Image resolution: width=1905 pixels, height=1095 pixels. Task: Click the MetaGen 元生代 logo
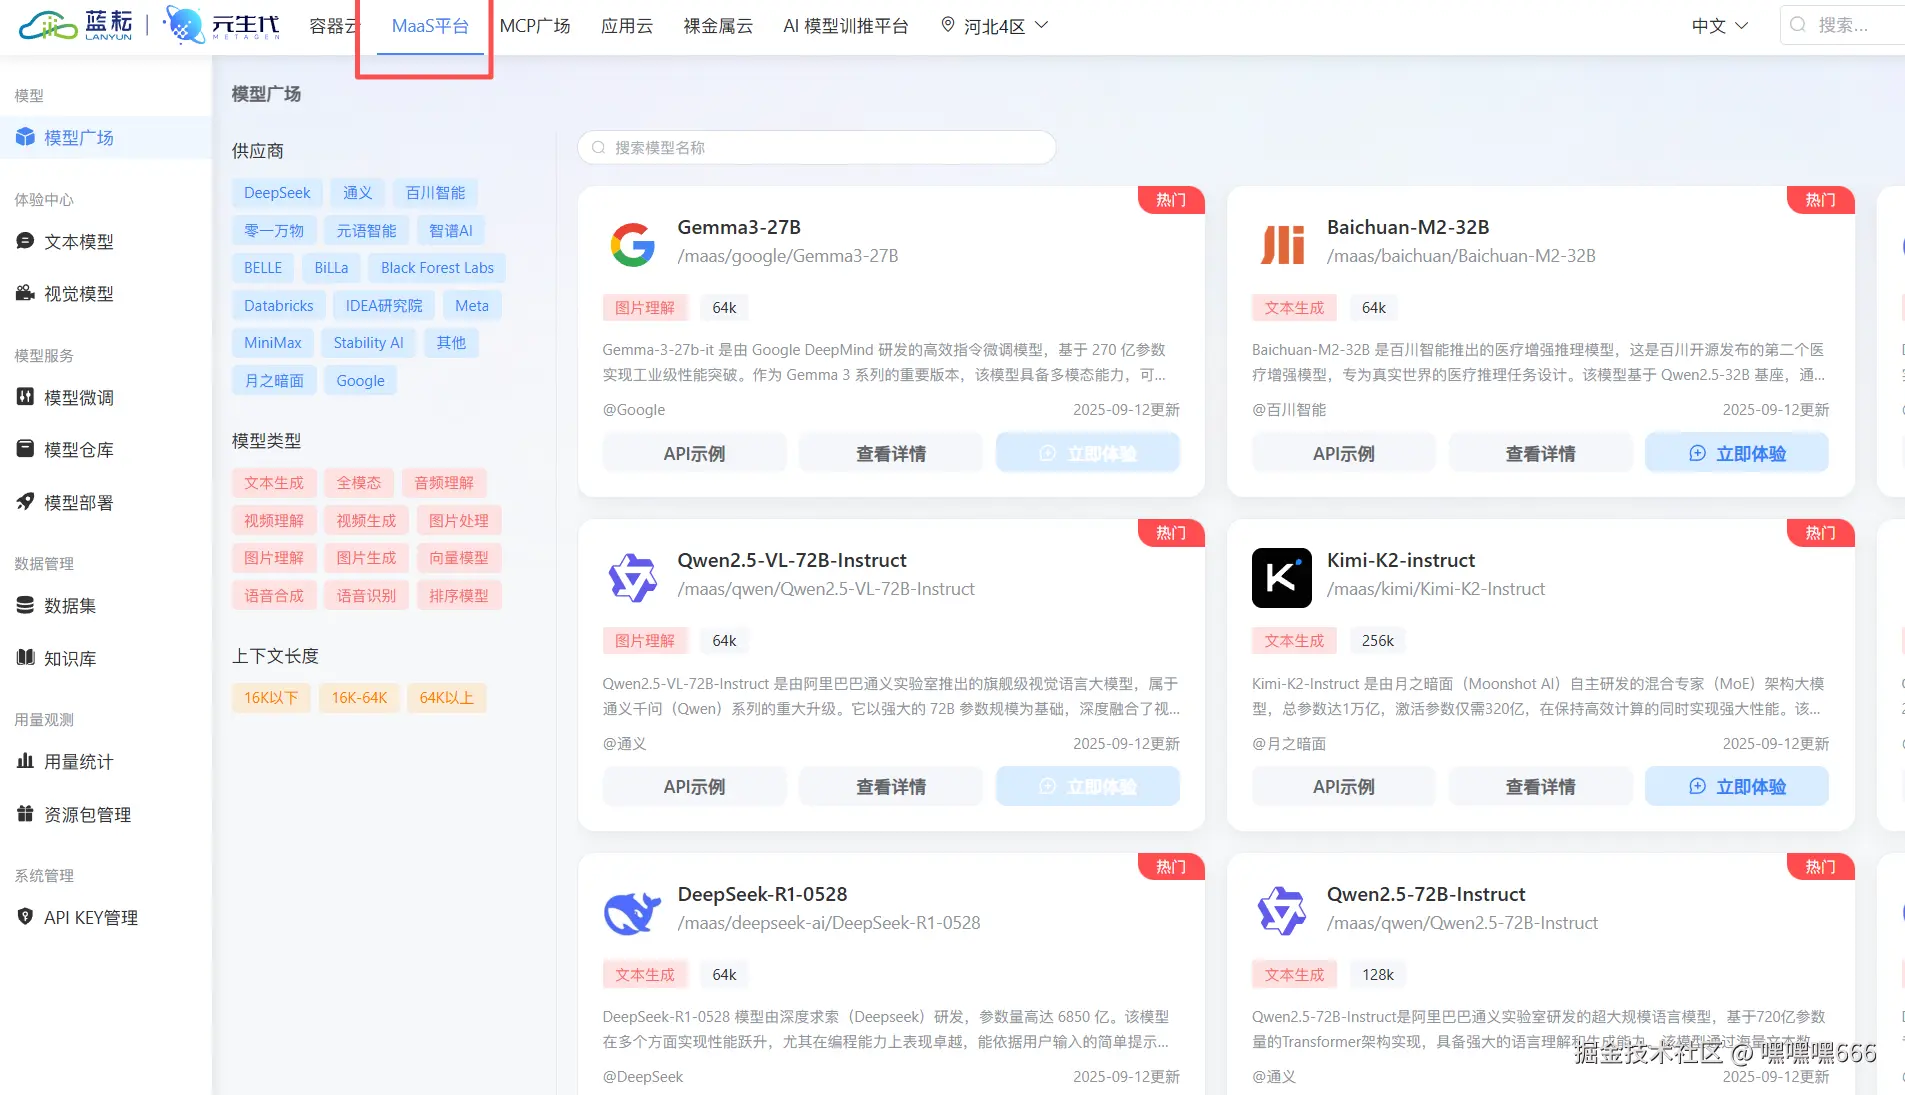(221, 25)
